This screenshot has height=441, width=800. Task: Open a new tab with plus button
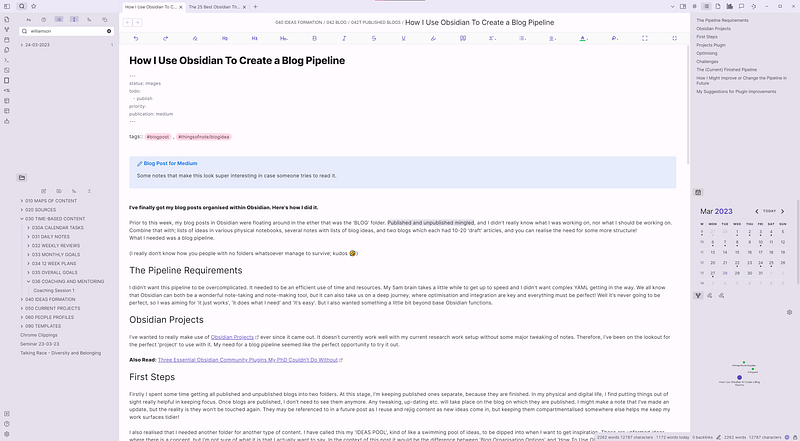255,7
